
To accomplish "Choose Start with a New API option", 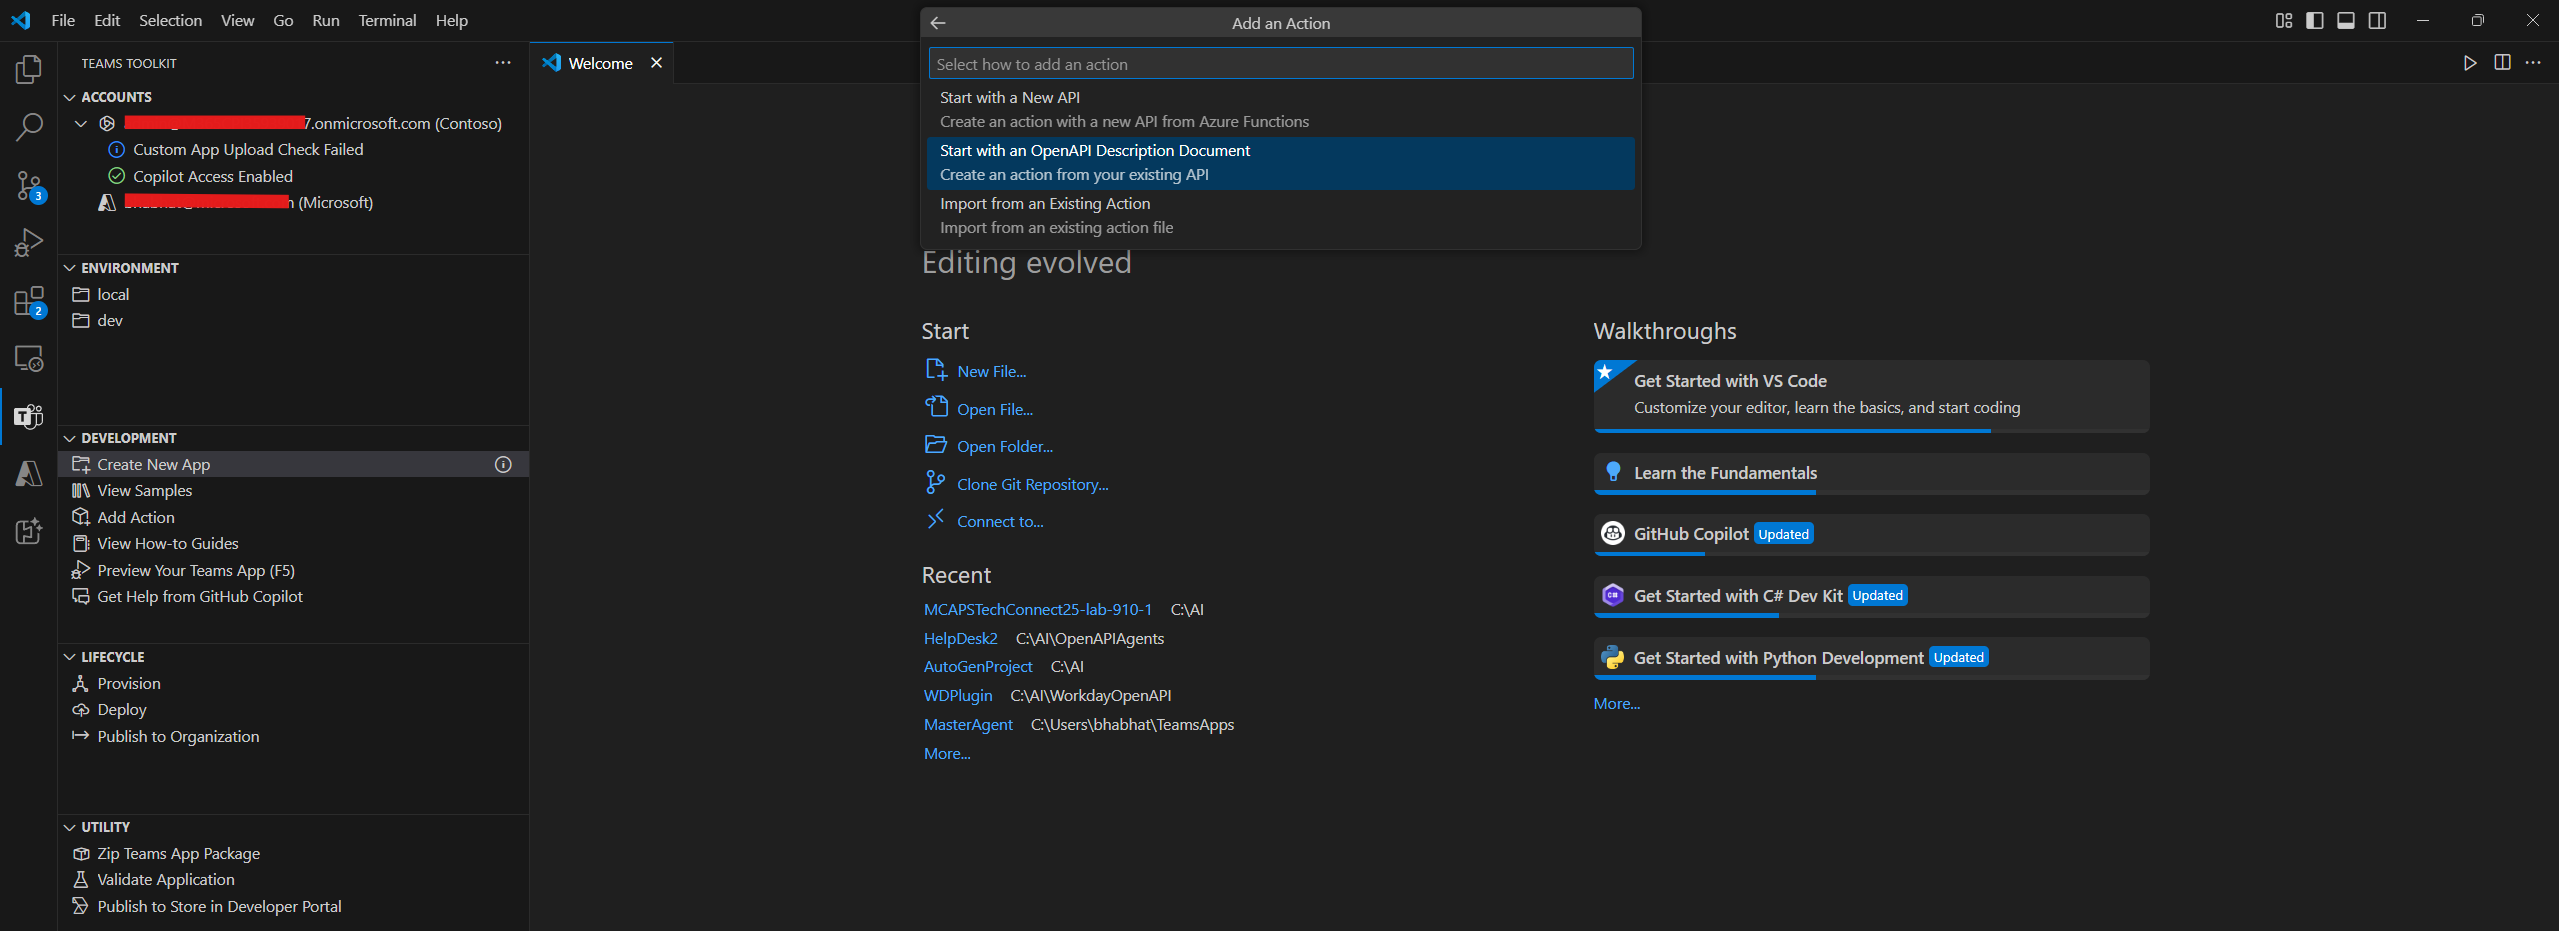I will tap(1280, 109).
